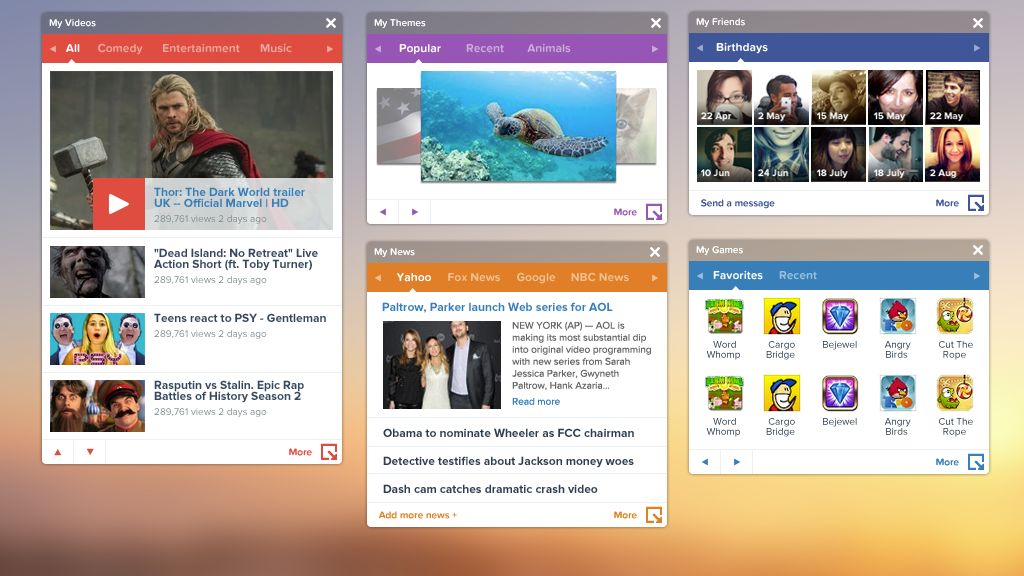The width and height of the screenshot is (1024, 576).
Task: Select friend with 2 Aug birthday
Action: point(953,154)
